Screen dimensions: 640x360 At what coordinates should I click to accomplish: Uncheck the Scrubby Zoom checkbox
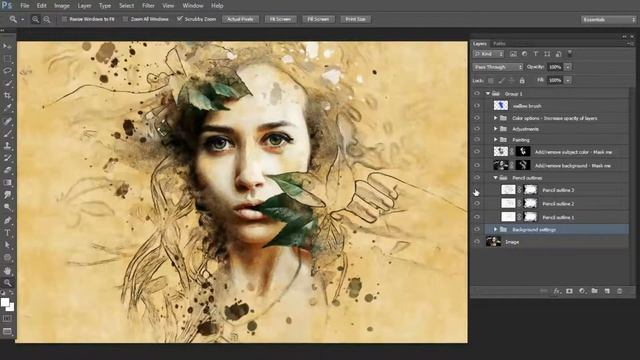click(x=180, y=19)
